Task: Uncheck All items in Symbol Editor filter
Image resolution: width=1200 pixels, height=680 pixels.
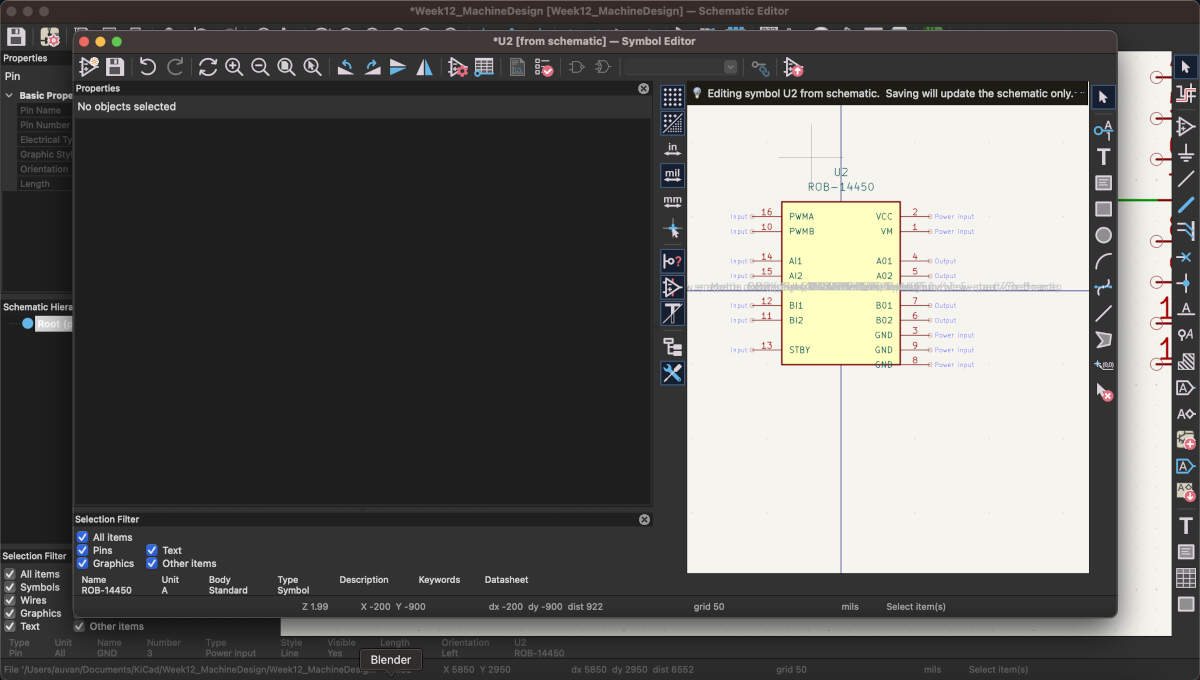Action: point(83,537)
